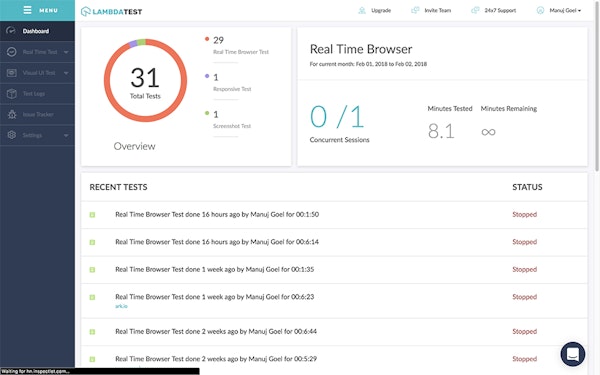This screenshot has width=600, height=375.
Task: Click the Invite Team link
Action: pos(437,10)
